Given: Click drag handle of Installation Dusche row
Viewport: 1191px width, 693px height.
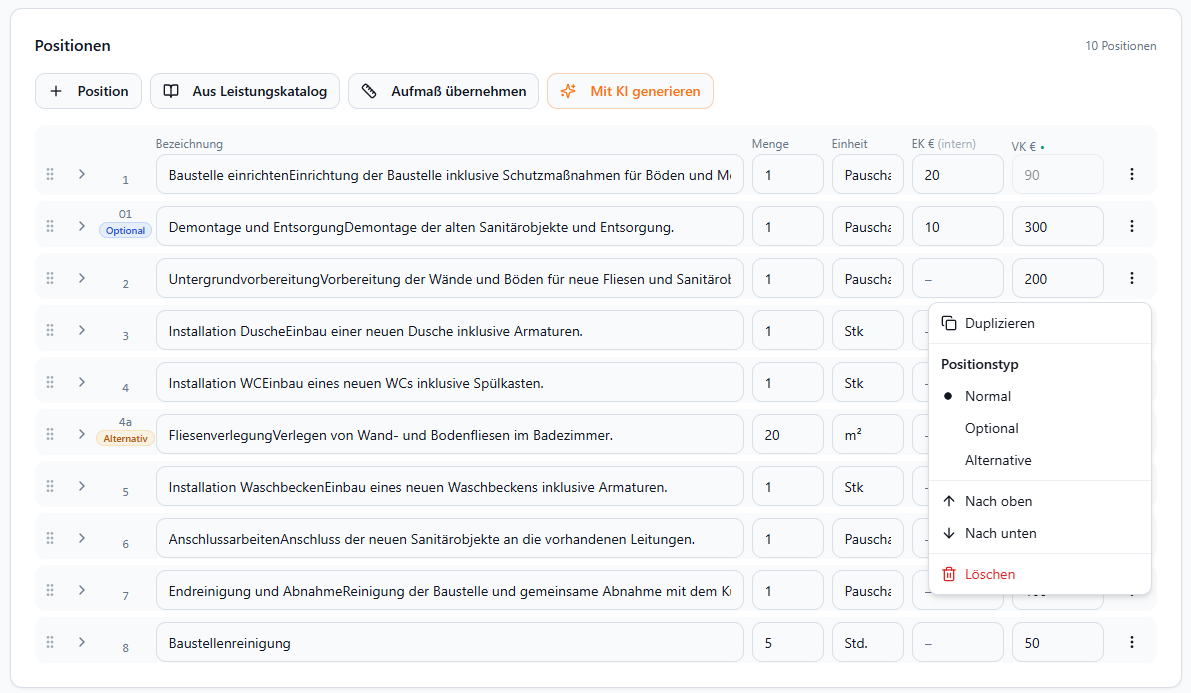Looking at the screenshot, I should click(50, 330).
